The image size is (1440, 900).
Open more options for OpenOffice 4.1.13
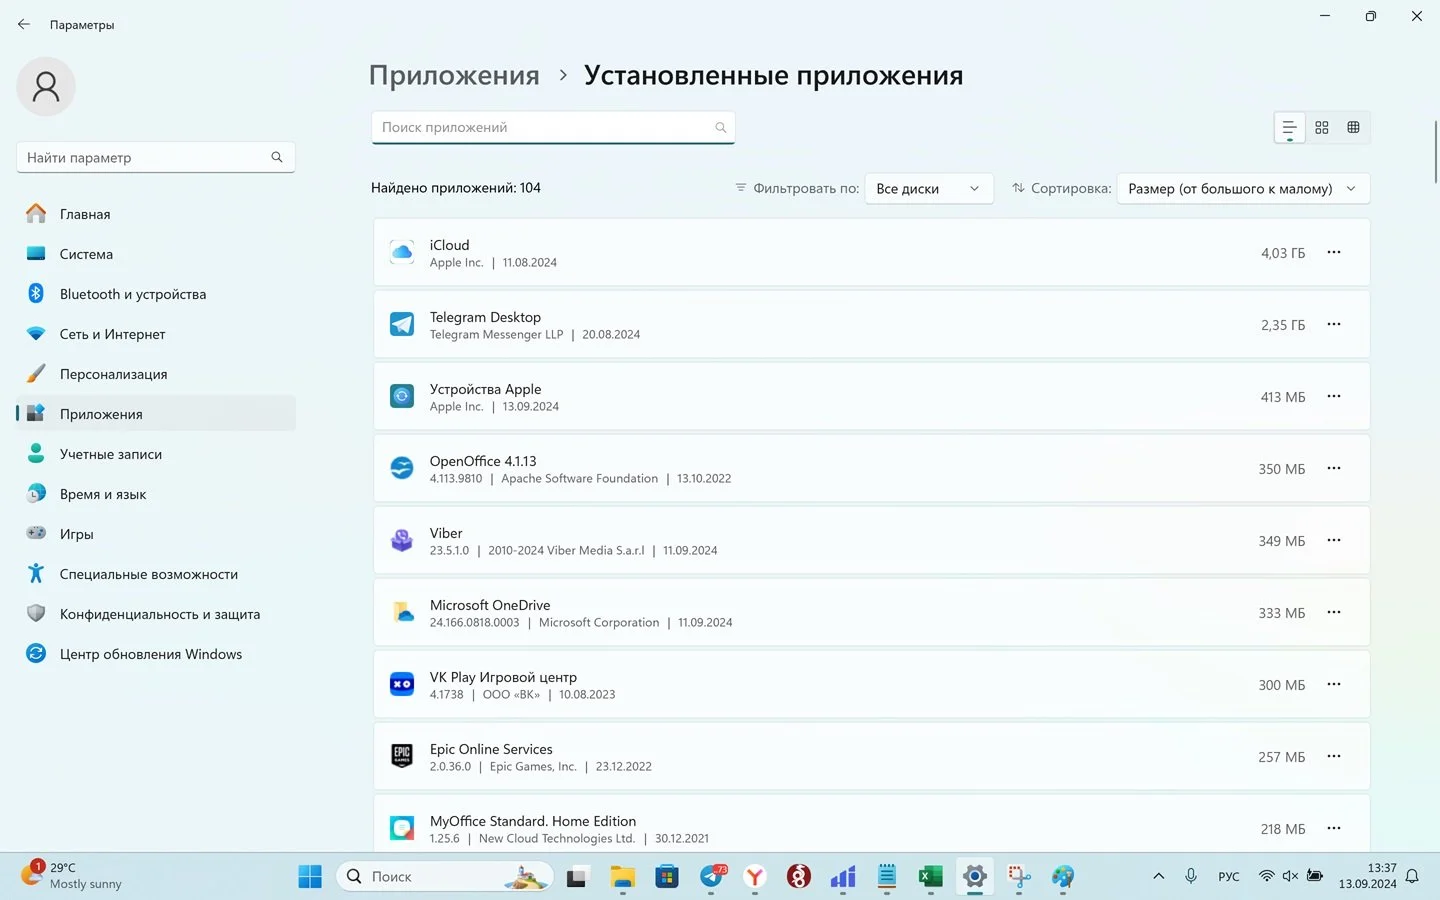point(1334,469)
